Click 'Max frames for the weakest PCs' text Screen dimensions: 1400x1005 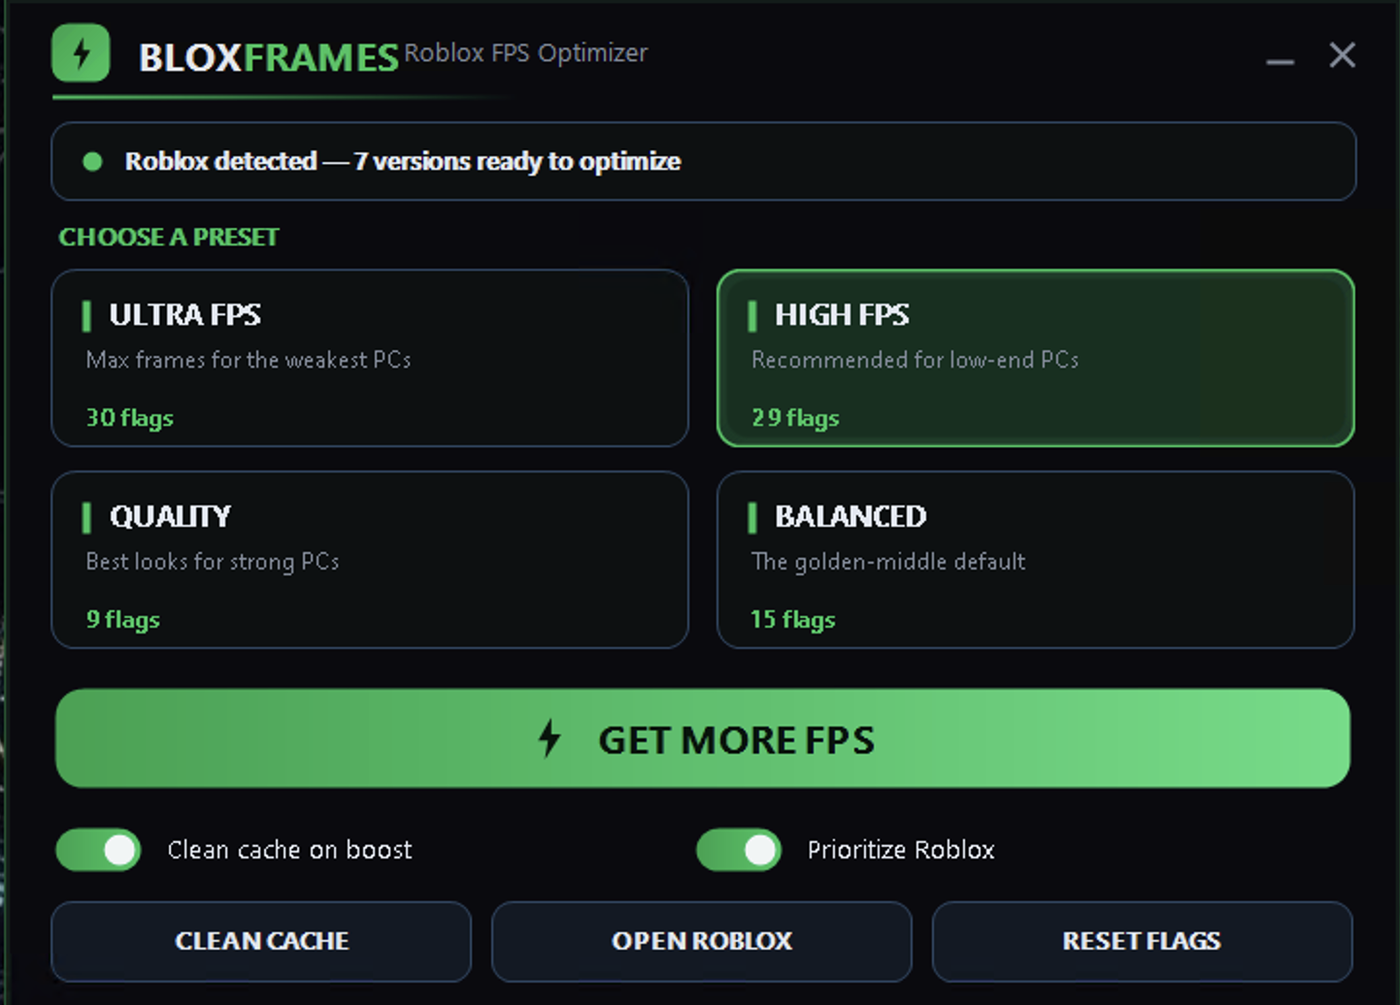coord(248,360)
